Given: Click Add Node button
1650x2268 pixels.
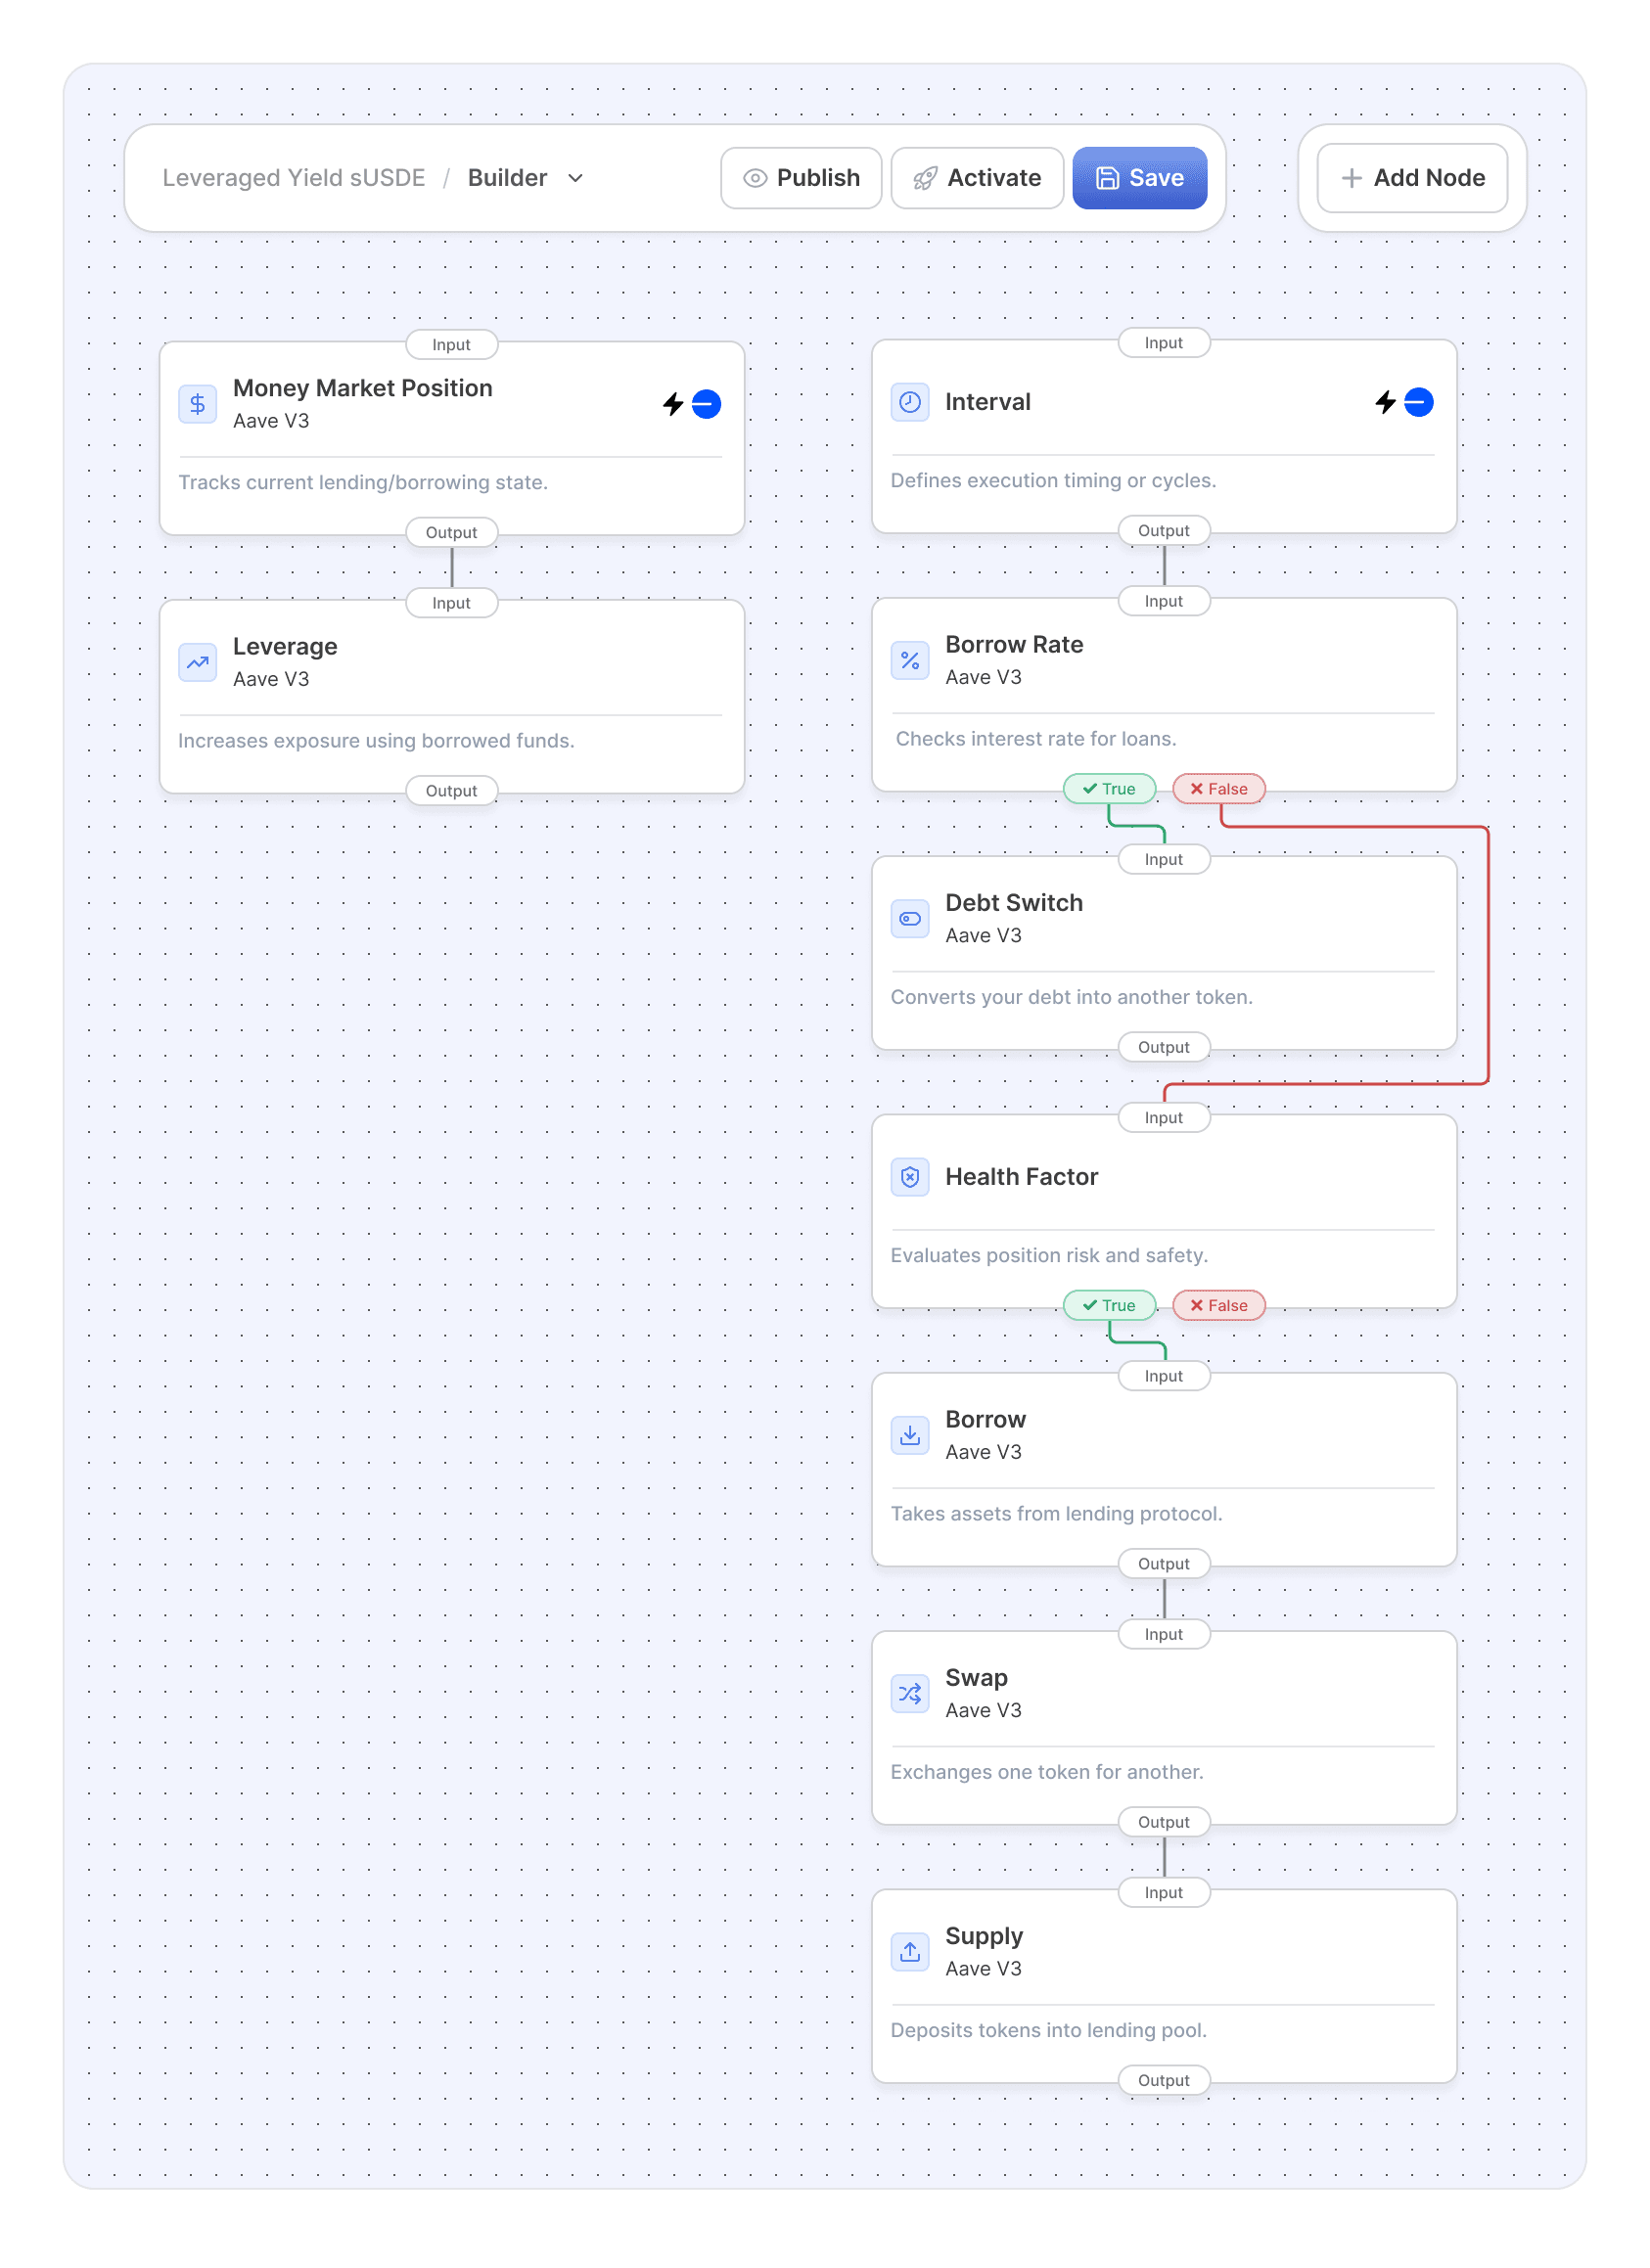Looking at the screenshot, I should click(x=1412, y=178).
